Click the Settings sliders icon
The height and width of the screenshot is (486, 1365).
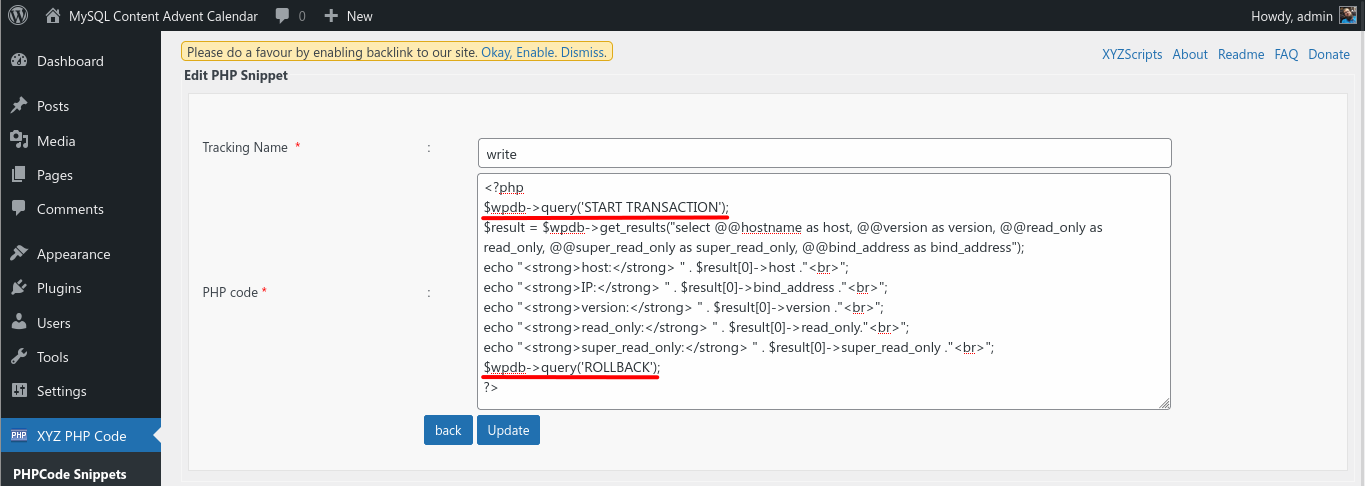click(18, 391)
